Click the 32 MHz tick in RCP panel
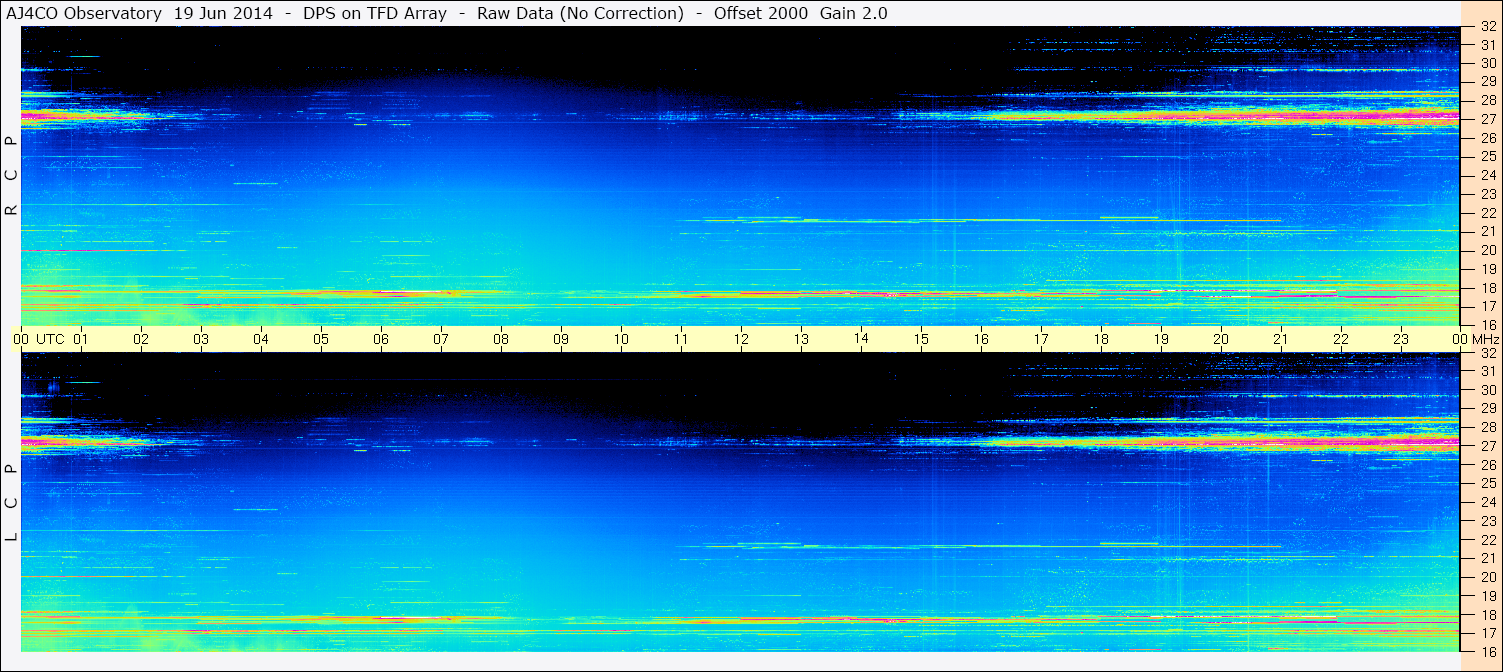The width and height of the screenshot is (1503, 672). pos(1488,27)
